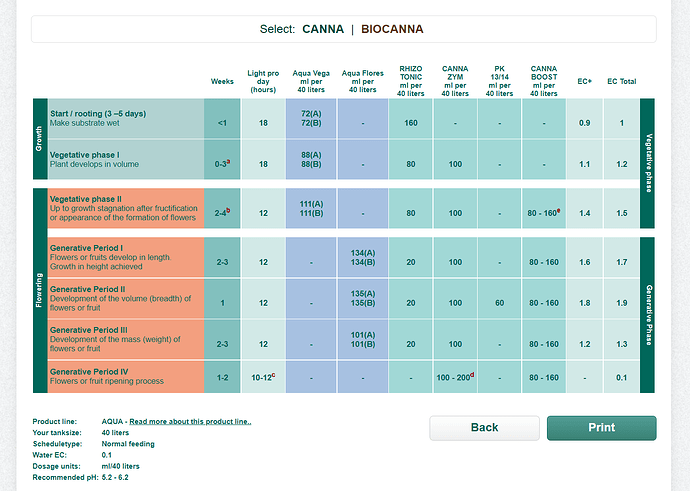Click the Water EC label
The width and height of the screenshot is (690, 491).
tap(50, 455)
